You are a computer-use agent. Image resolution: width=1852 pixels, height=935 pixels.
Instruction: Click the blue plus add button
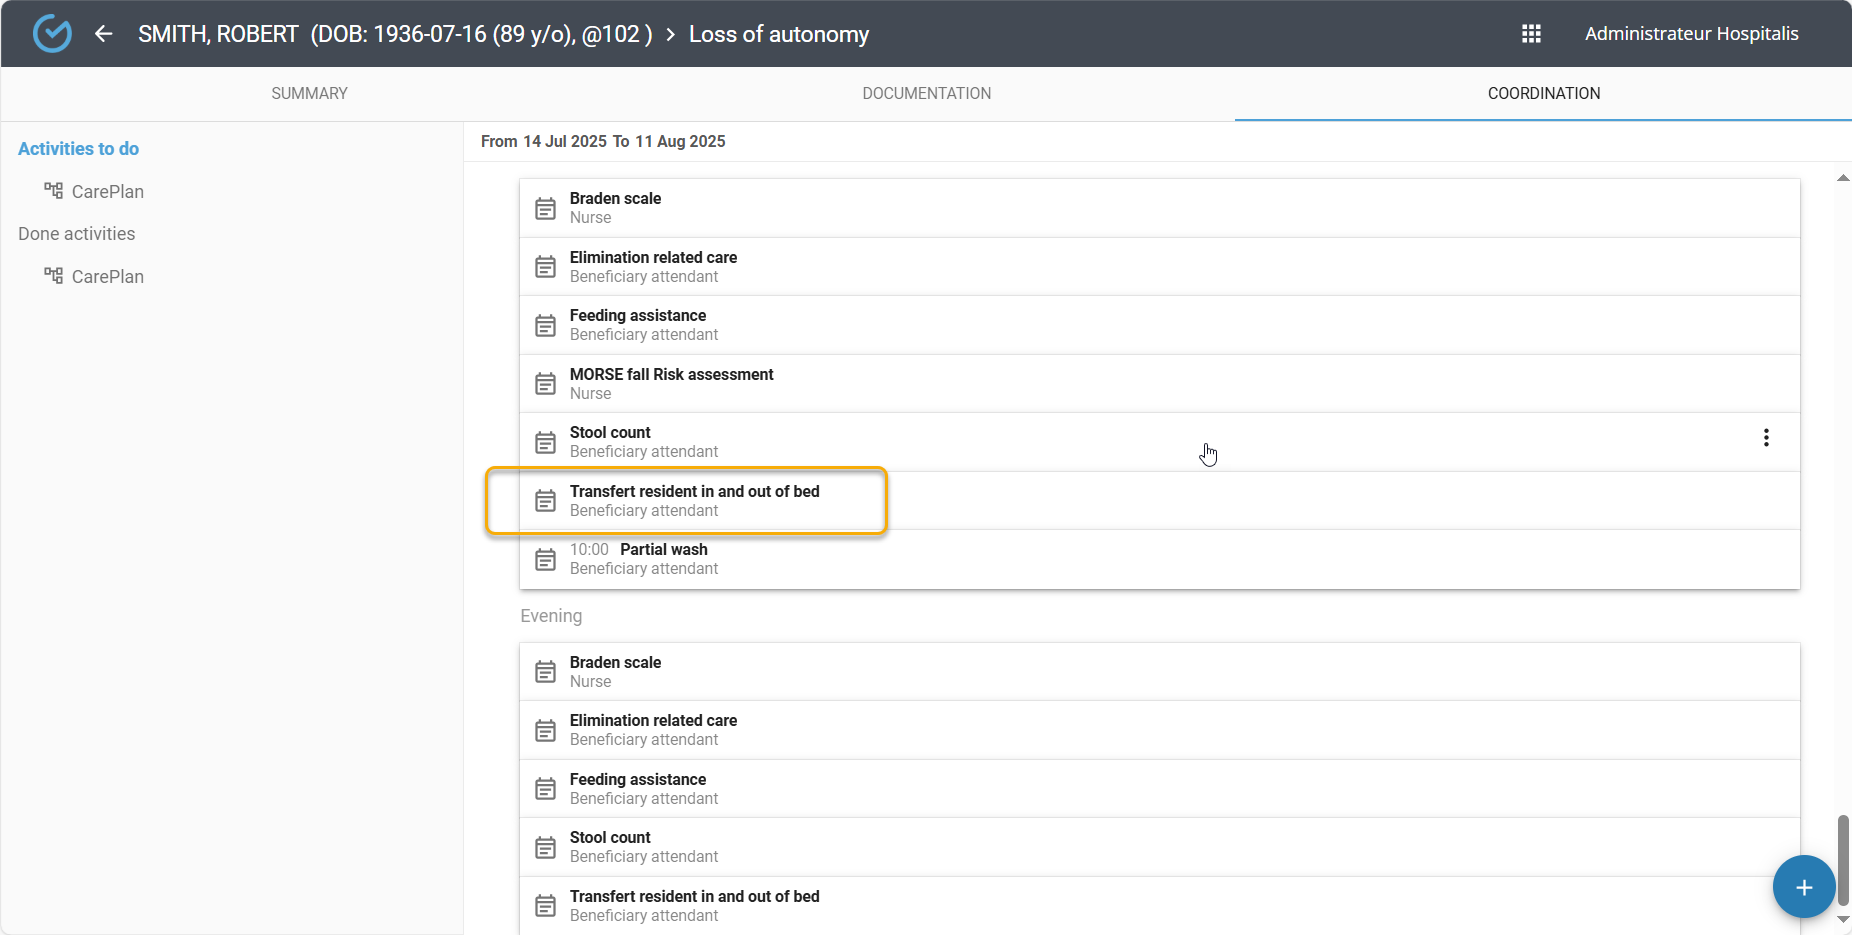[1803, 887]
